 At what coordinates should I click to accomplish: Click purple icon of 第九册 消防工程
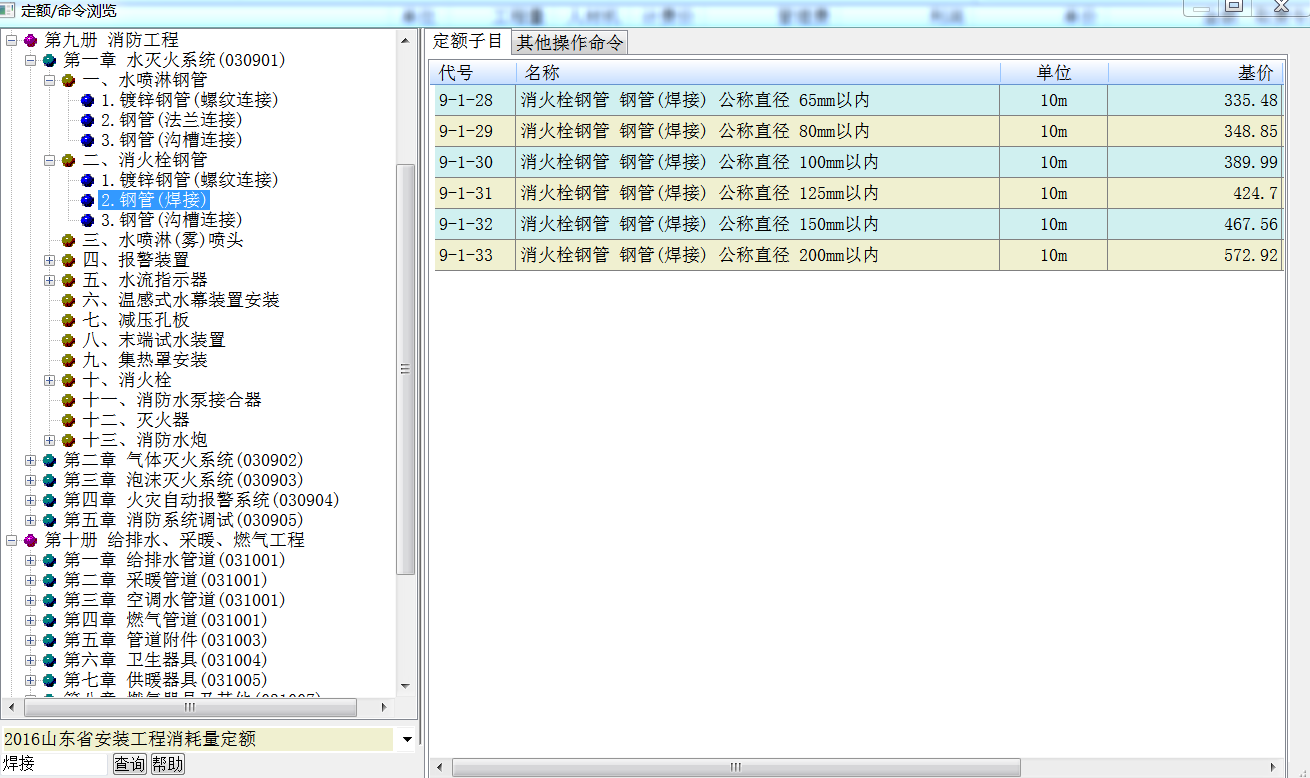click(x=30, y=41)
